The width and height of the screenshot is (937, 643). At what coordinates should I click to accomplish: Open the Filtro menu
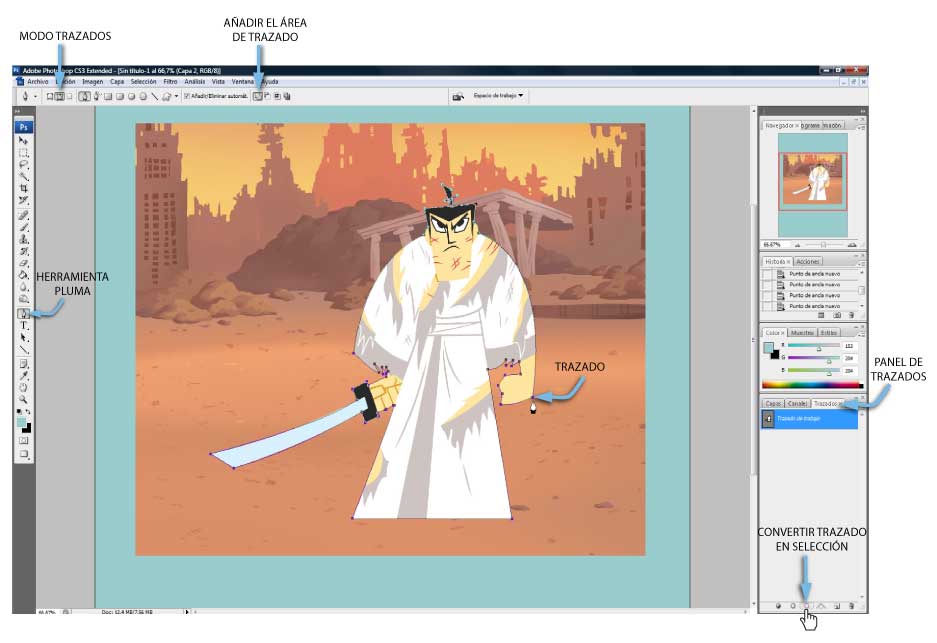click(170, 81)
